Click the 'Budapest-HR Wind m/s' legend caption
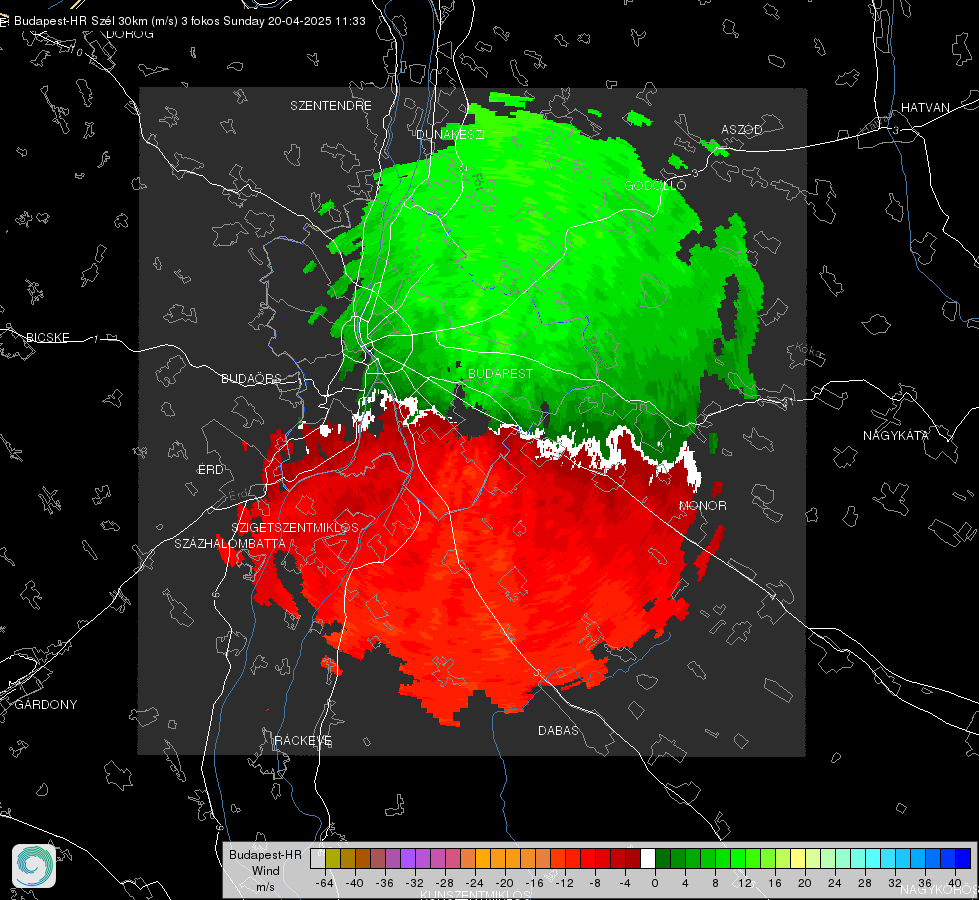979x900 pixels. tap(265, 871)
